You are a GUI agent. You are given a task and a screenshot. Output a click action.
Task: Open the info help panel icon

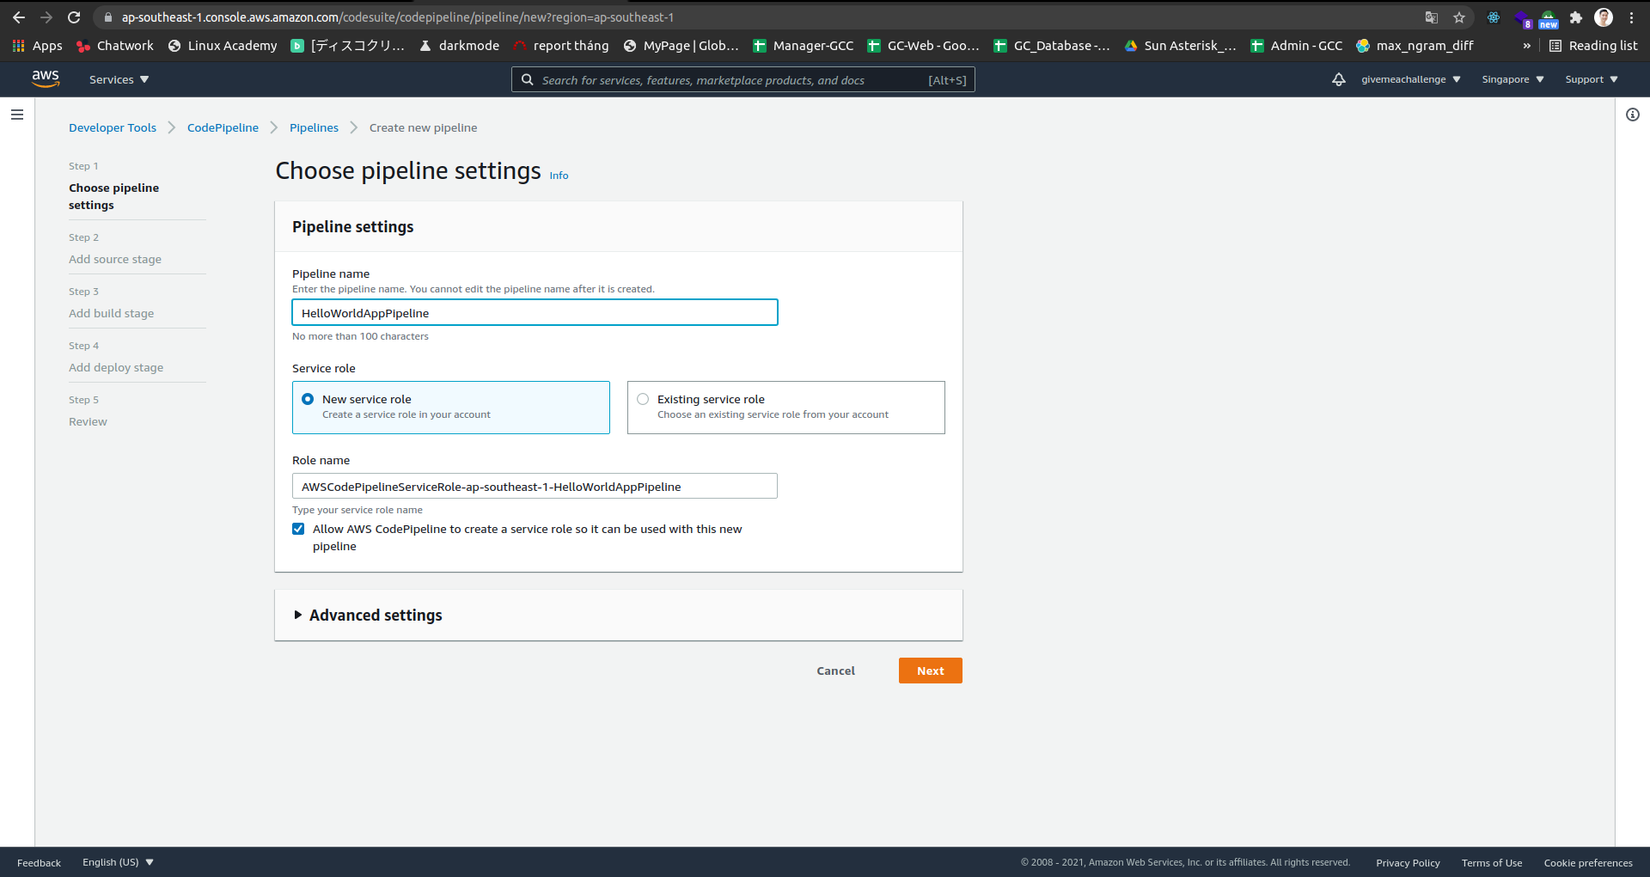click(1632, 115)
